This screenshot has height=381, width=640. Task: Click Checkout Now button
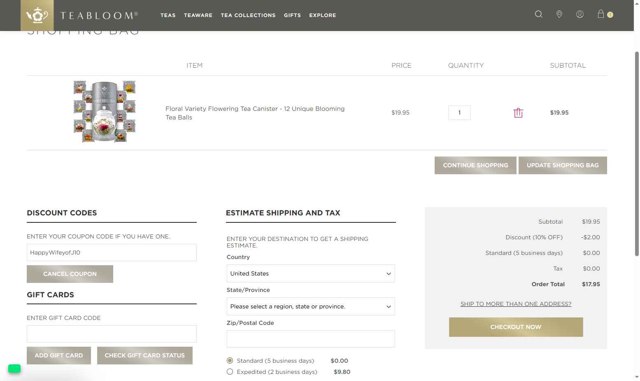pos(516,327)
